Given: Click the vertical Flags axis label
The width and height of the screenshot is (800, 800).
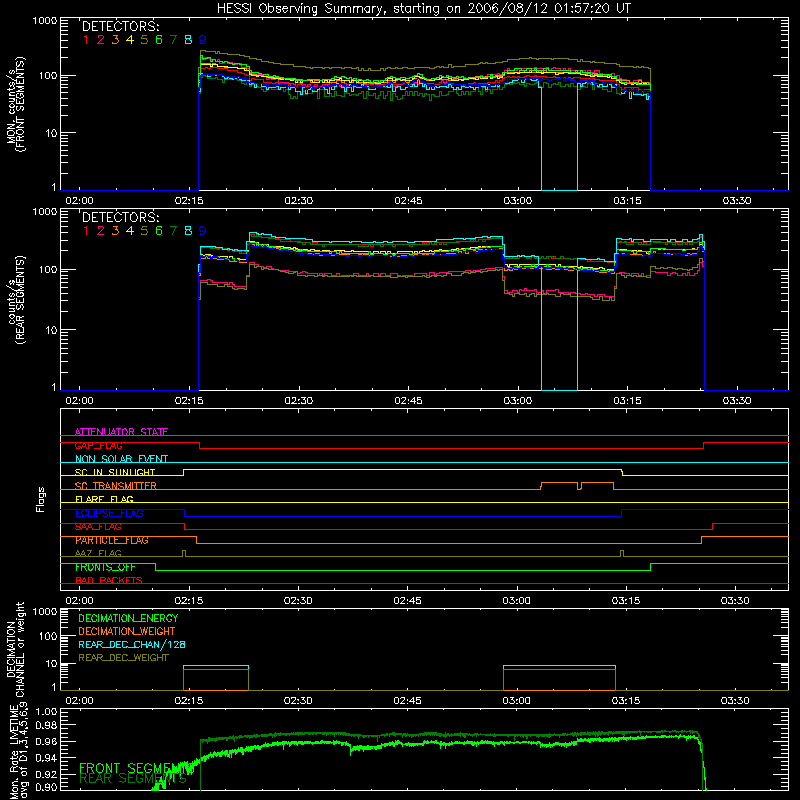Looking at the screenshot, I should [x=40, y=499].
